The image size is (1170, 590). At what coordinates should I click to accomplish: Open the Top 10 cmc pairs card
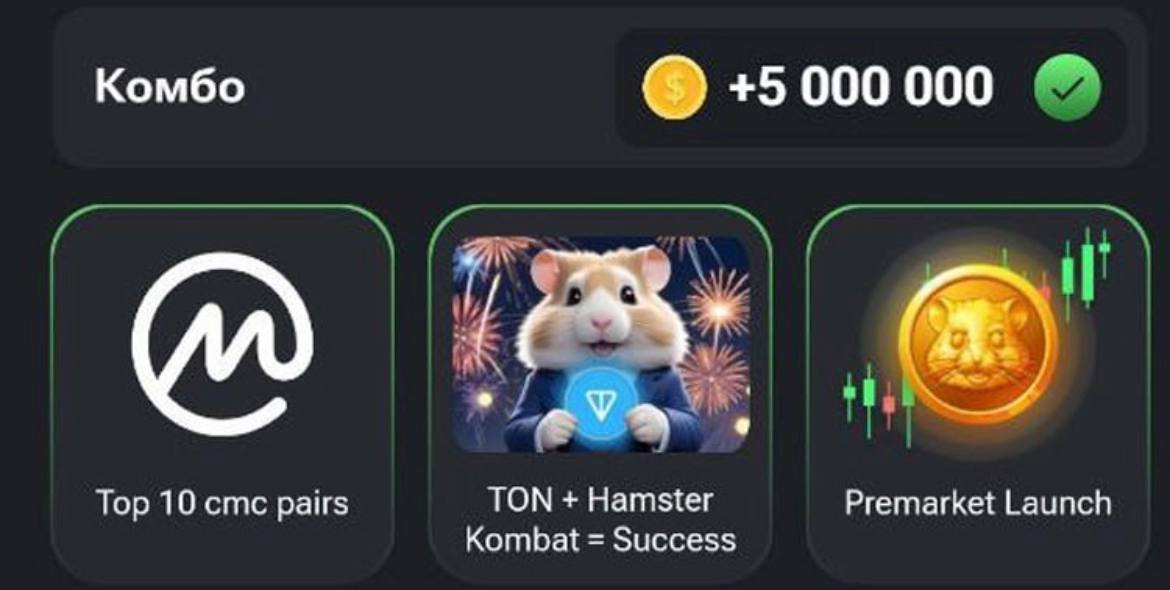point(222,395)
